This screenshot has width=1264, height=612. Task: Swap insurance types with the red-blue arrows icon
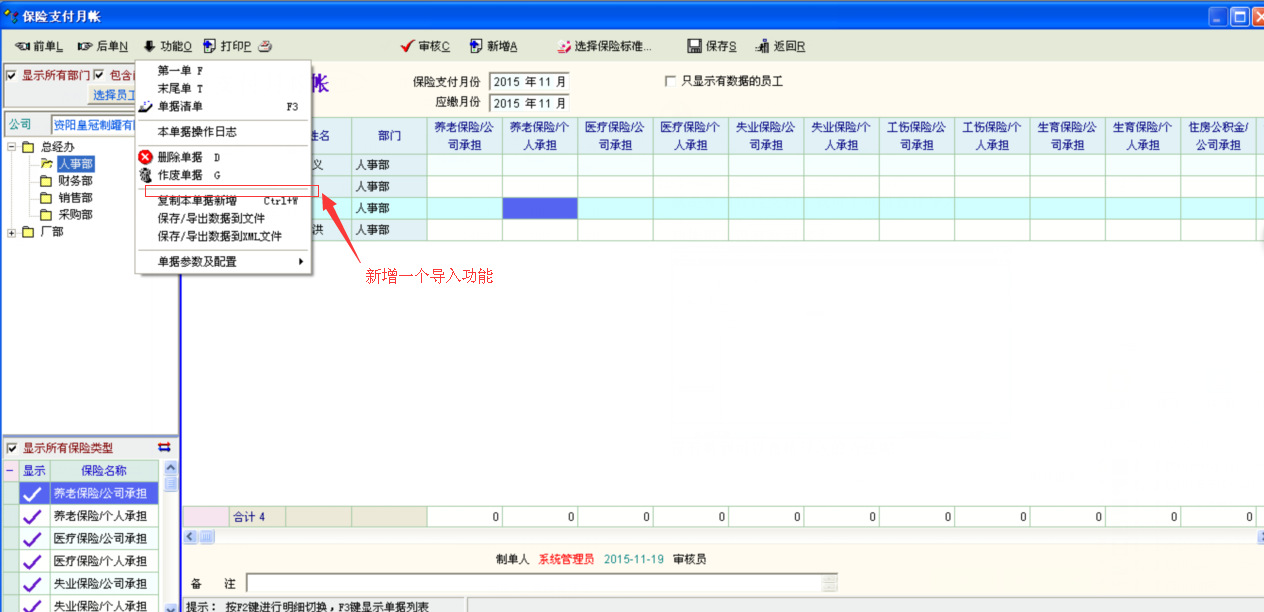click(x=165, y=448)
